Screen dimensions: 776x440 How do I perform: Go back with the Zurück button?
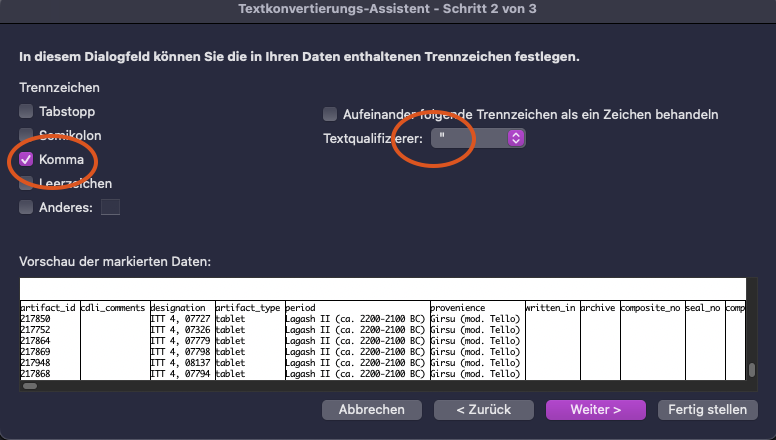484,410
